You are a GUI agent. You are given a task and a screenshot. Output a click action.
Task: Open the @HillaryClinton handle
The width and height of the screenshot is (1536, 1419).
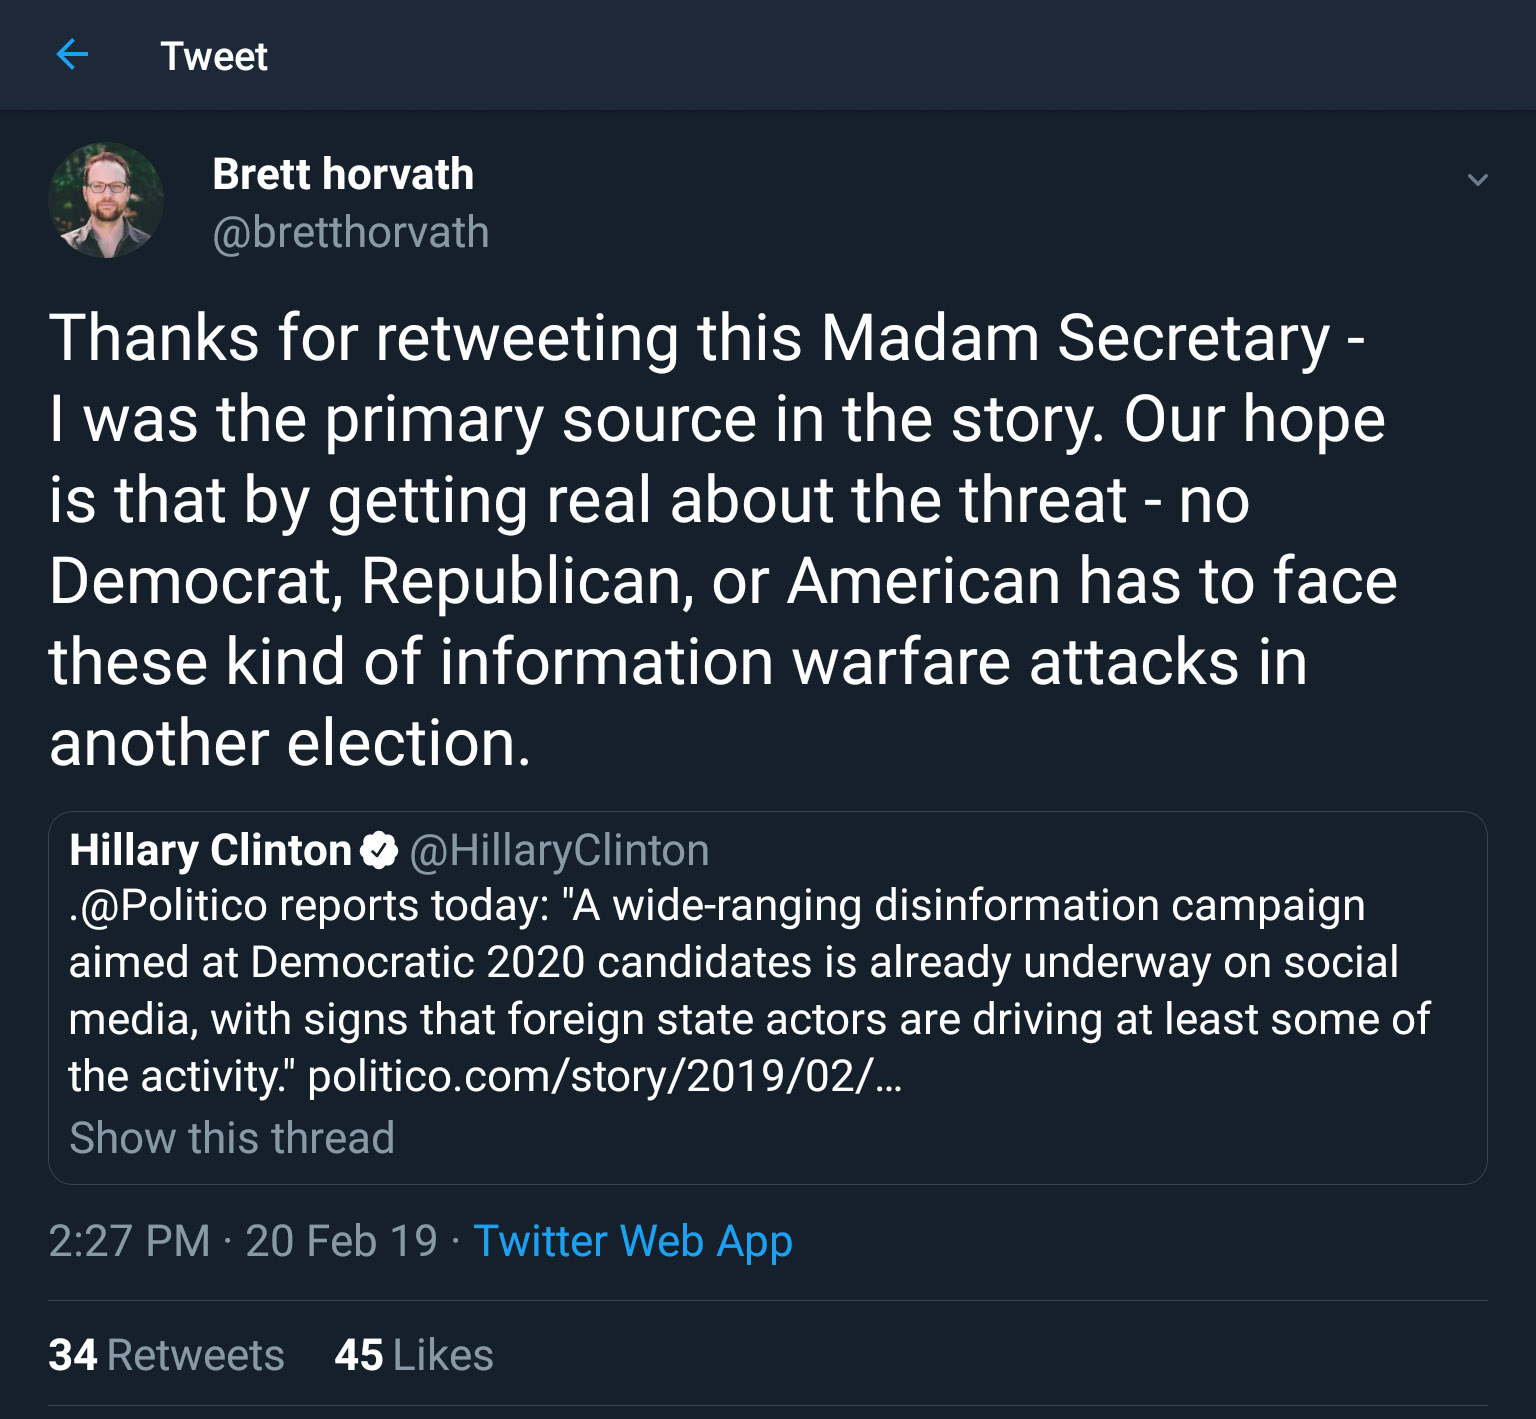tap(559, 851)
